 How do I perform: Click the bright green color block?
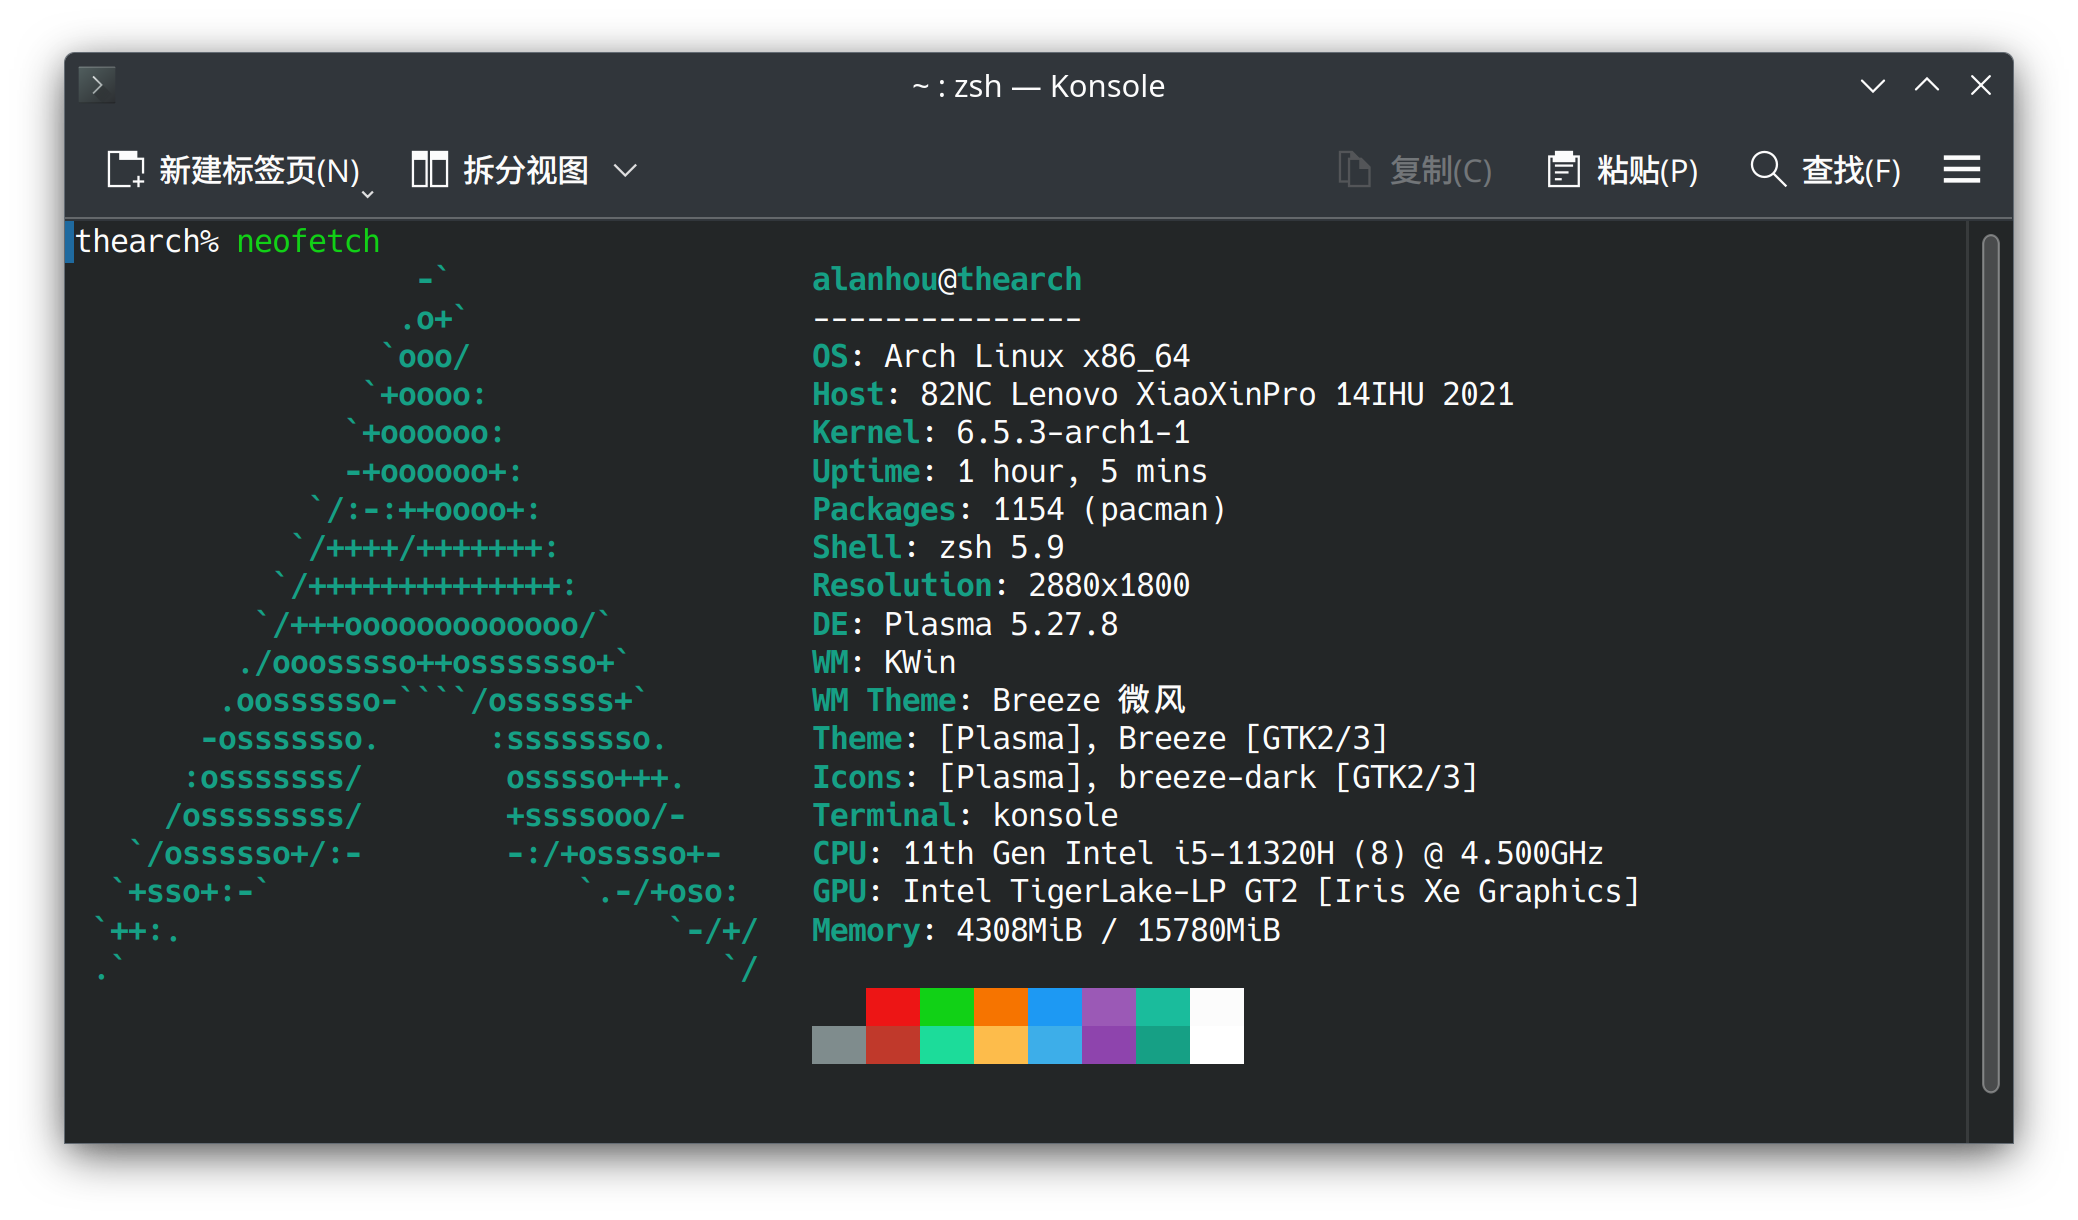point(947,1007)
